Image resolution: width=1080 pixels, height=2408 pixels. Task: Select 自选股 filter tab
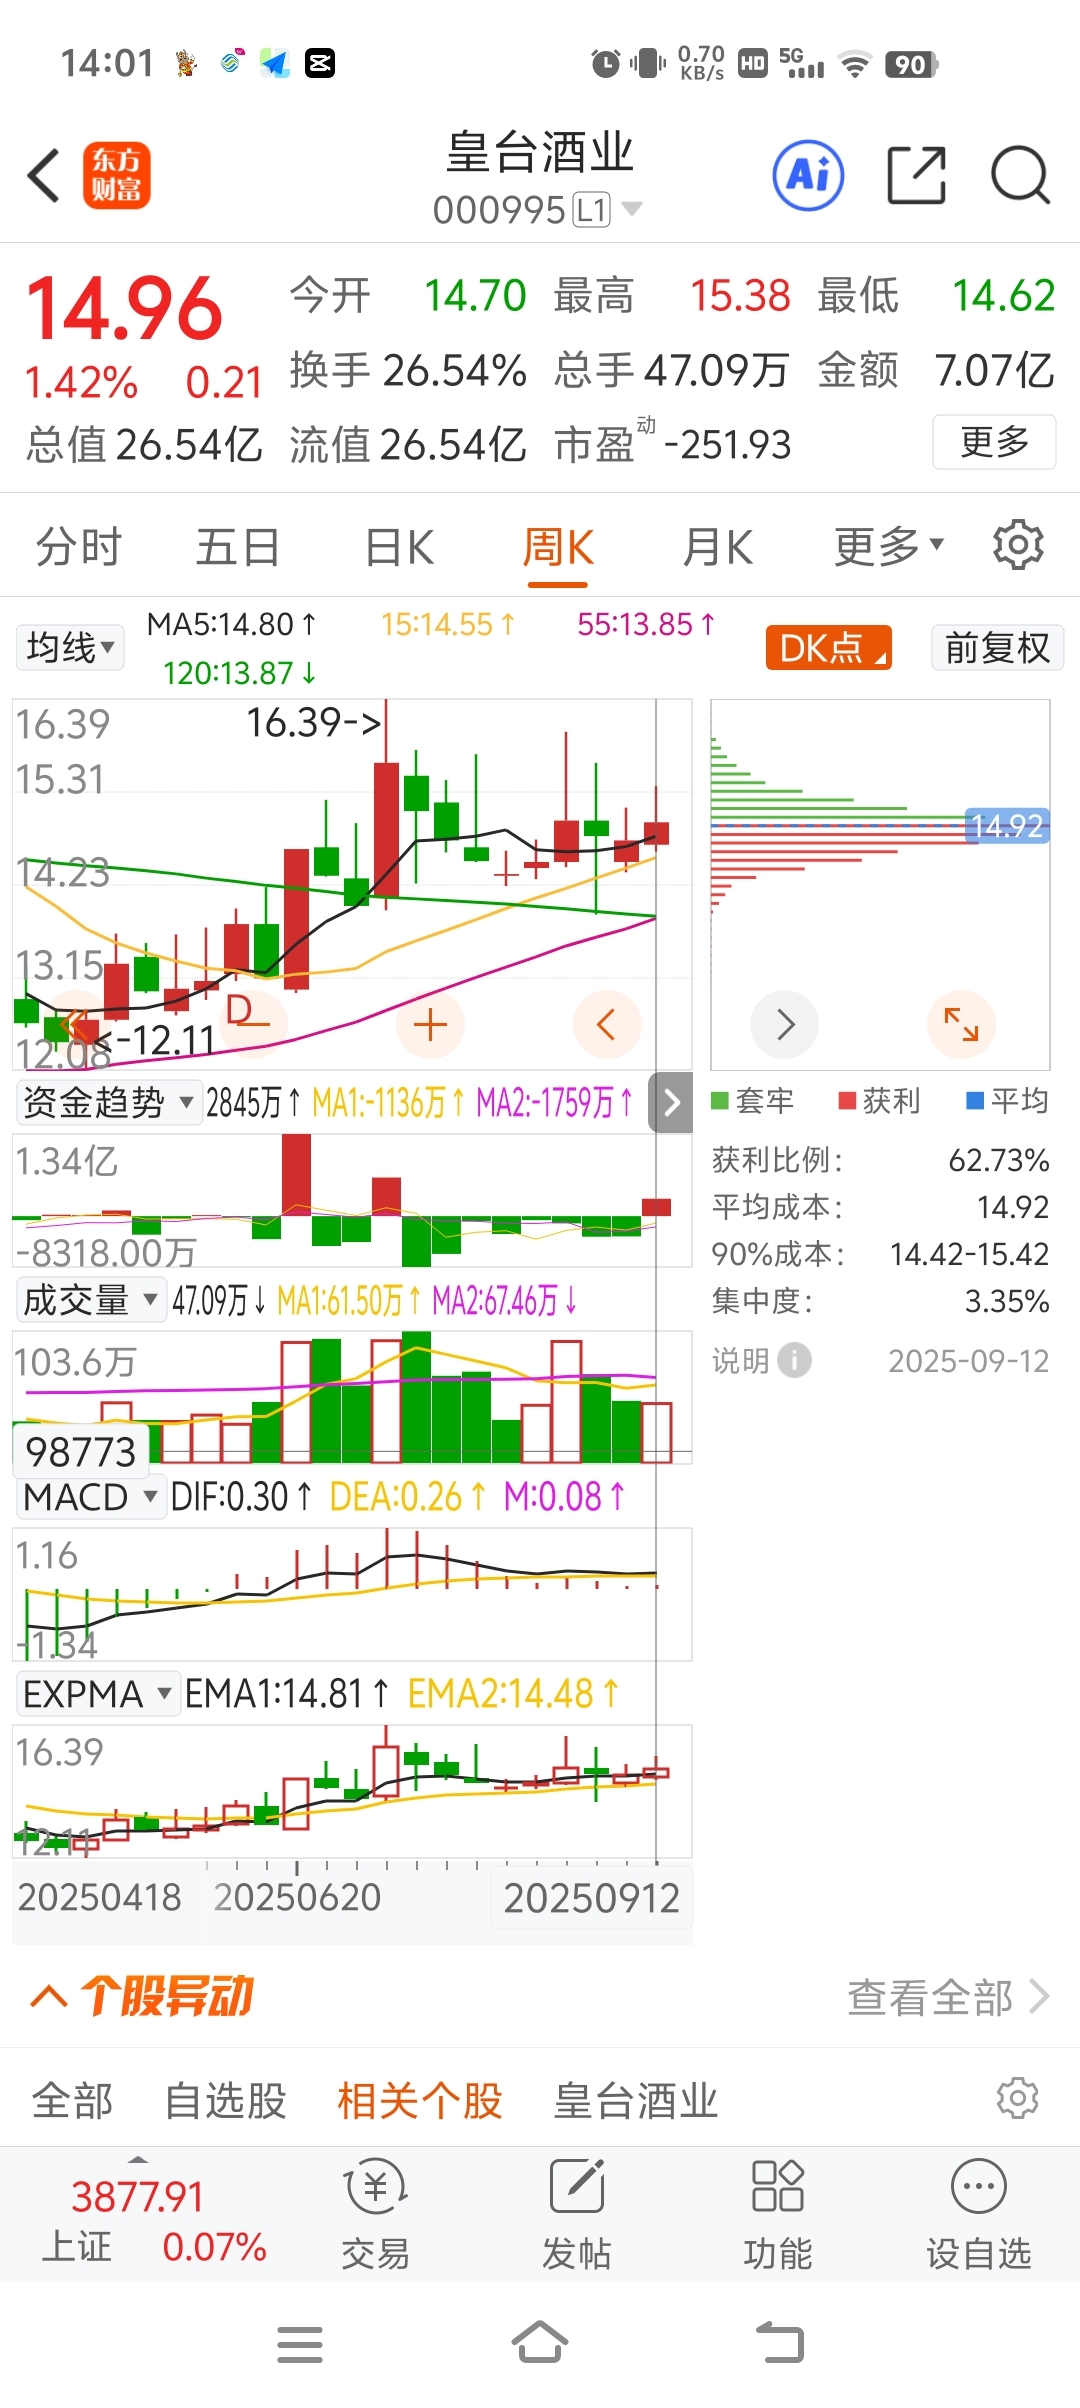coord(225,2100)
